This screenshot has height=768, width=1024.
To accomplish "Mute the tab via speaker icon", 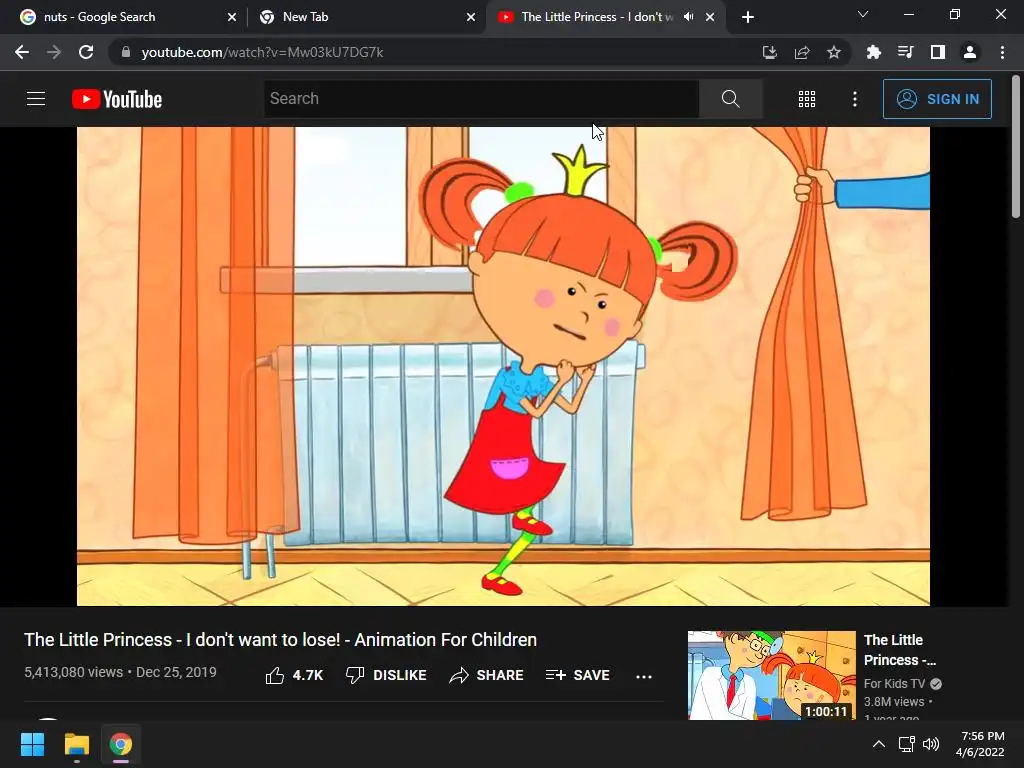I will (x=688, y=17).
